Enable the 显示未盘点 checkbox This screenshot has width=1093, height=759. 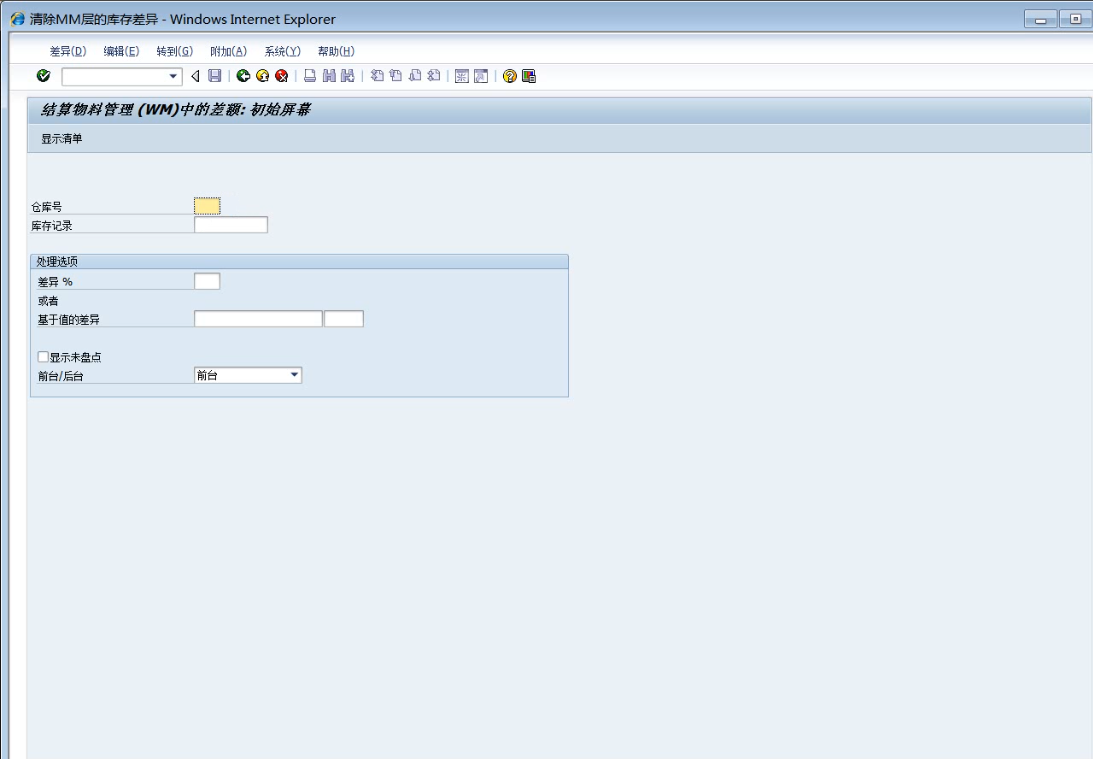coord(43,357)
